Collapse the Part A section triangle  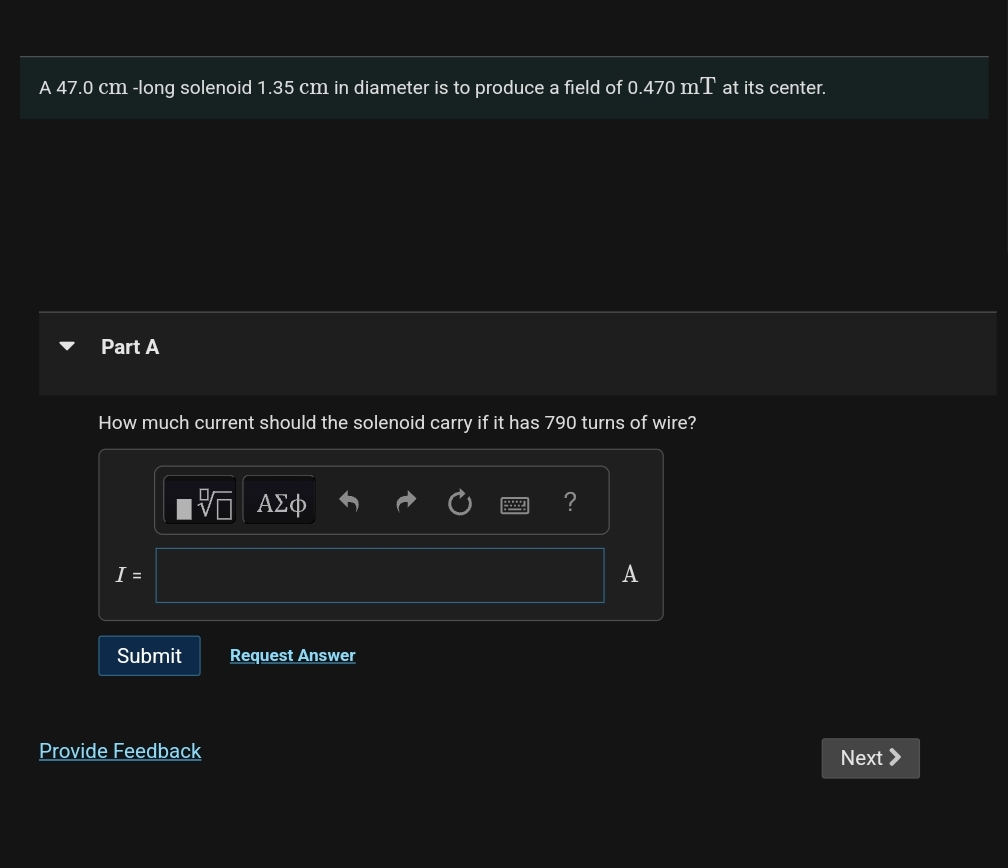point(67,346)
